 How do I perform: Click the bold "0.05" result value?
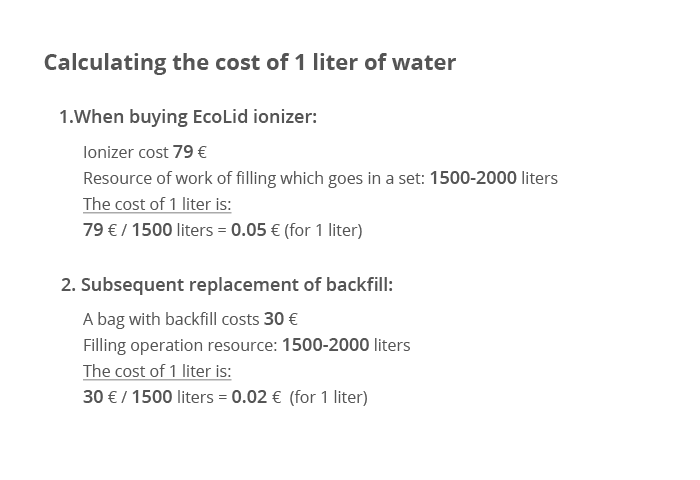point(249,230)
